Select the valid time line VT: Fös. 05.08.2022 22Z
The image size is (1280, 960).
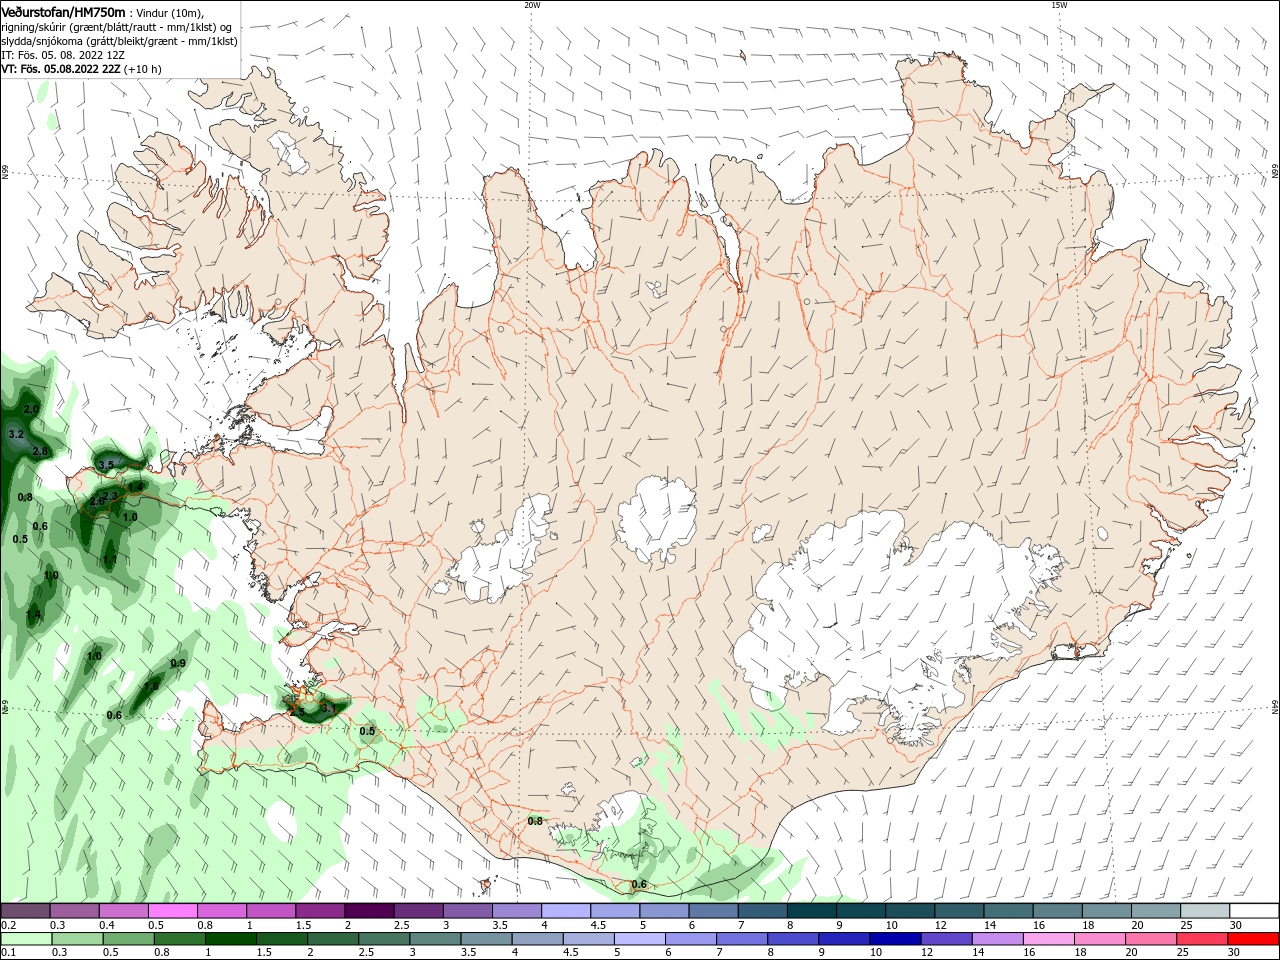[60, 69]
